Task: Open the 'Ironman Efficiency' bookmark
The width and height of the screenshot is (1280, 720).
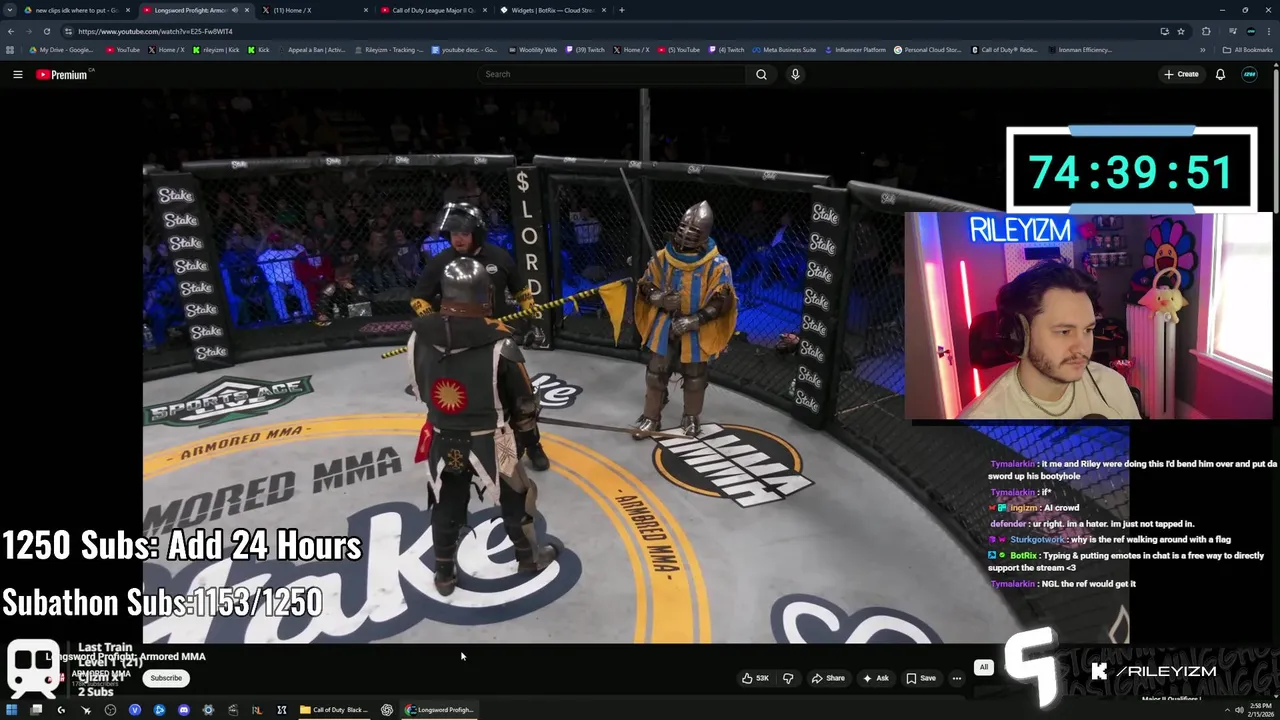Action: tap(1080, 50)
